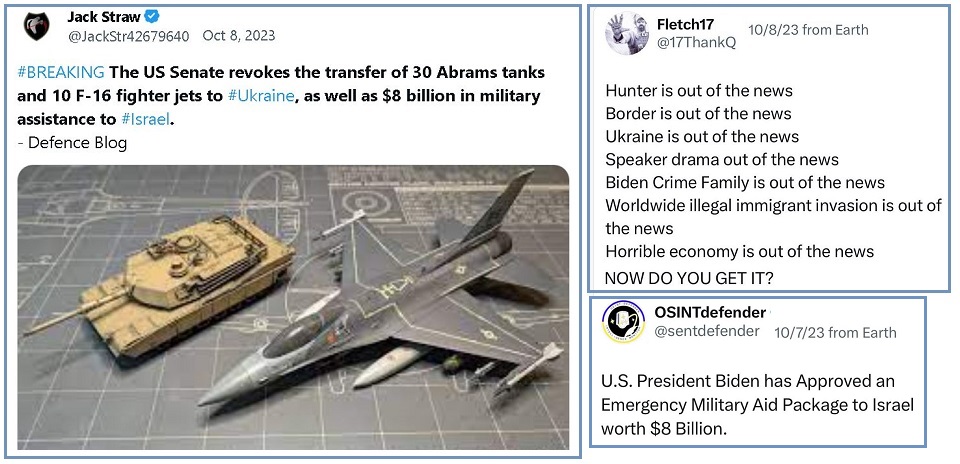
Task: Click the NOW DO YOU GET IT? line
Action: click(x=688, y=275)
